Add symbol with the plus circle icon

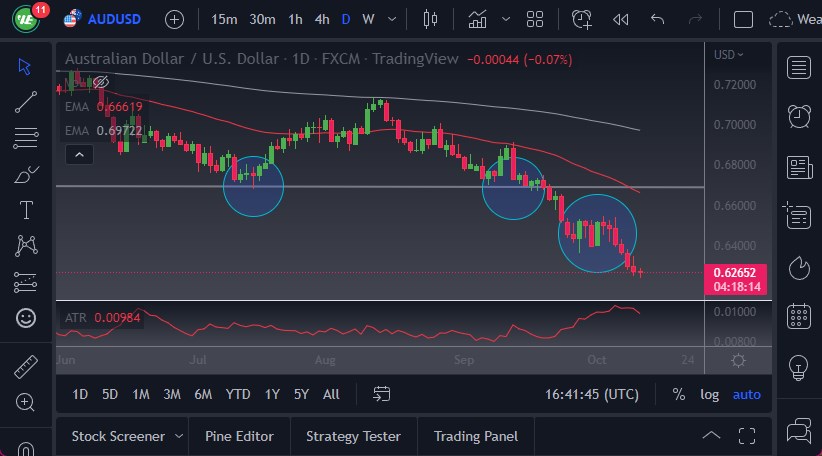[x=174, y=20]
